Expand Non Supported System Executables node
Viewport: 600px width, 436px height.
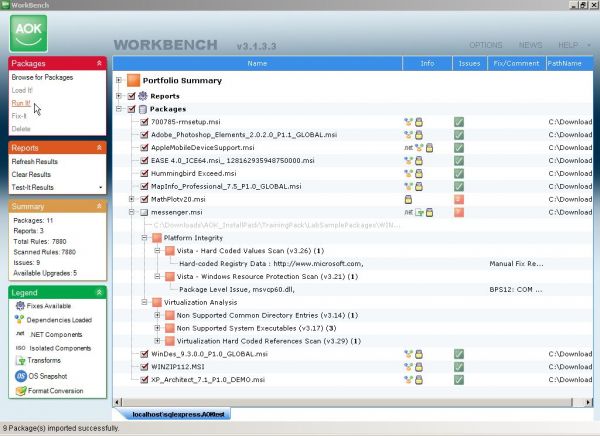pyautogui.click(x=157, y=328)
